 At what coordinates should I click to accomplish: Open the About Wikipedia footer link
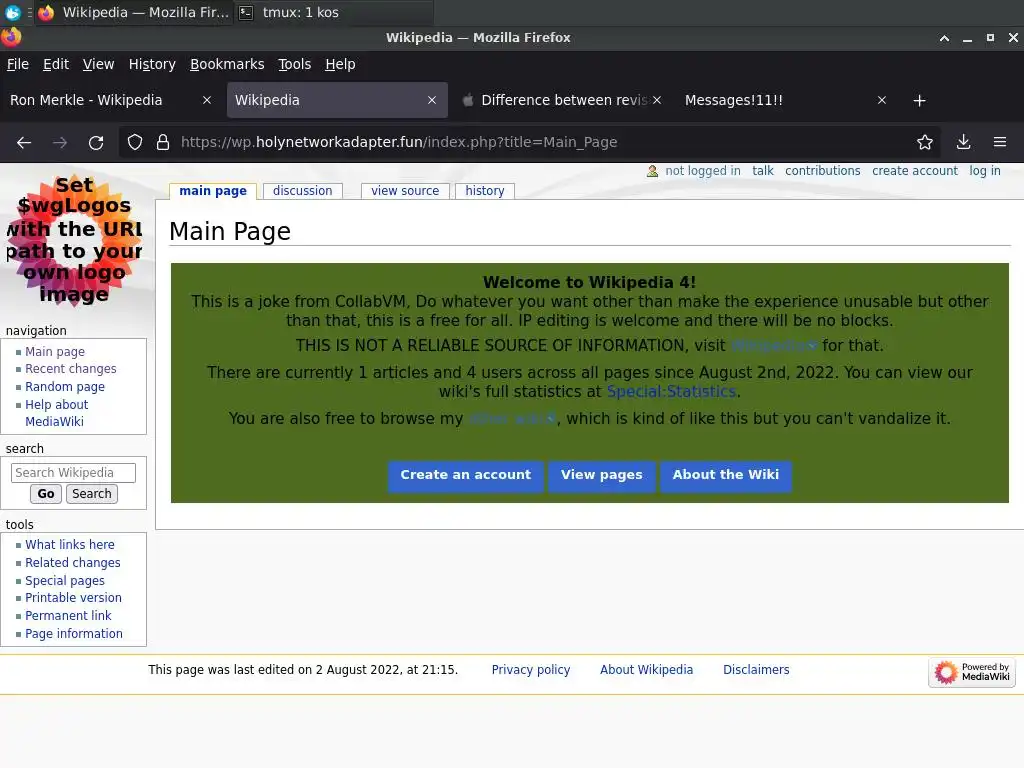647,670
